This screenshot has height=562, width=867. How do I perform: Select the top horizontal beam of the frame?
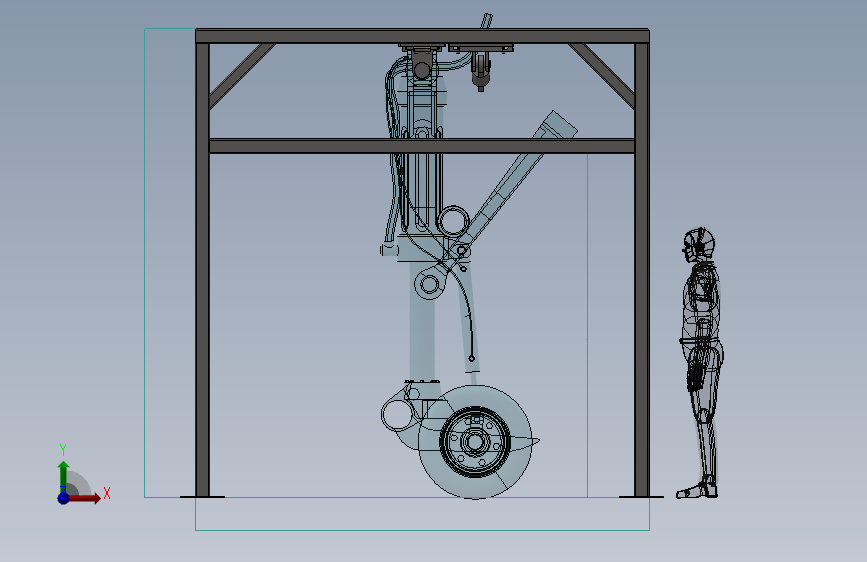click(422, 37)
